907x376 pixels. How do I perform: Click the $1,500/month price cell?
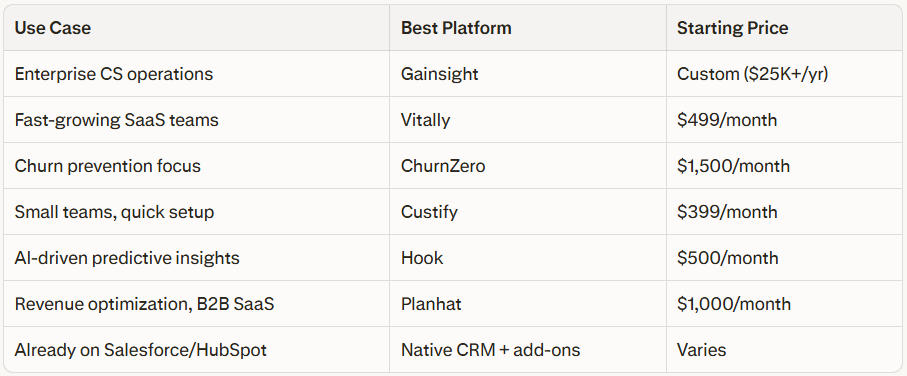tap(784, 165)
